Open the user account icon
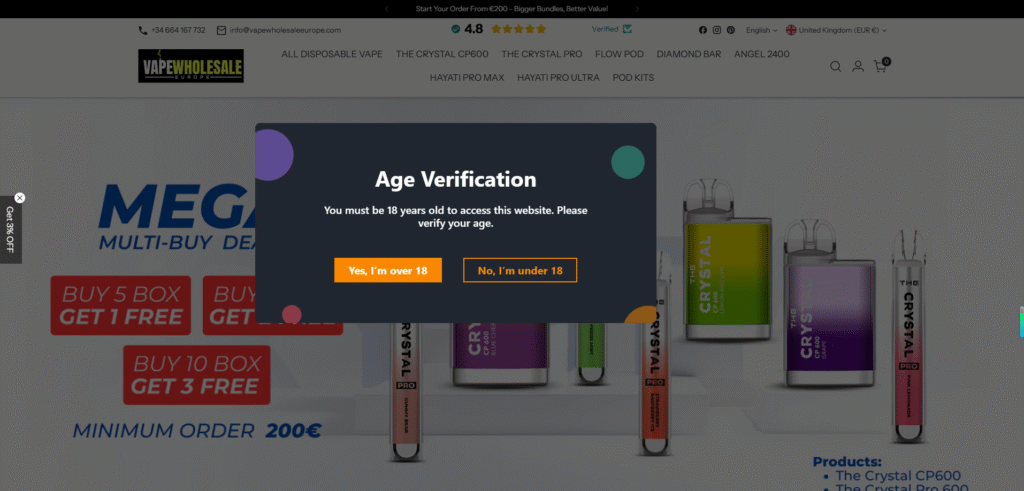Image resolution: width=1024 pixels, height=491 pixels. click(857, 67)
